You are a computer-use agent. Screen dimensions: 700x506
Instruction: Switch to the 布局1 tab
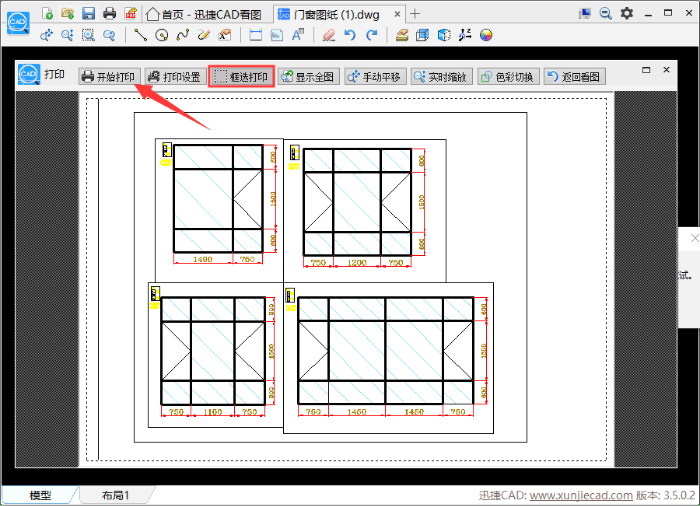[x=115, y=495]
